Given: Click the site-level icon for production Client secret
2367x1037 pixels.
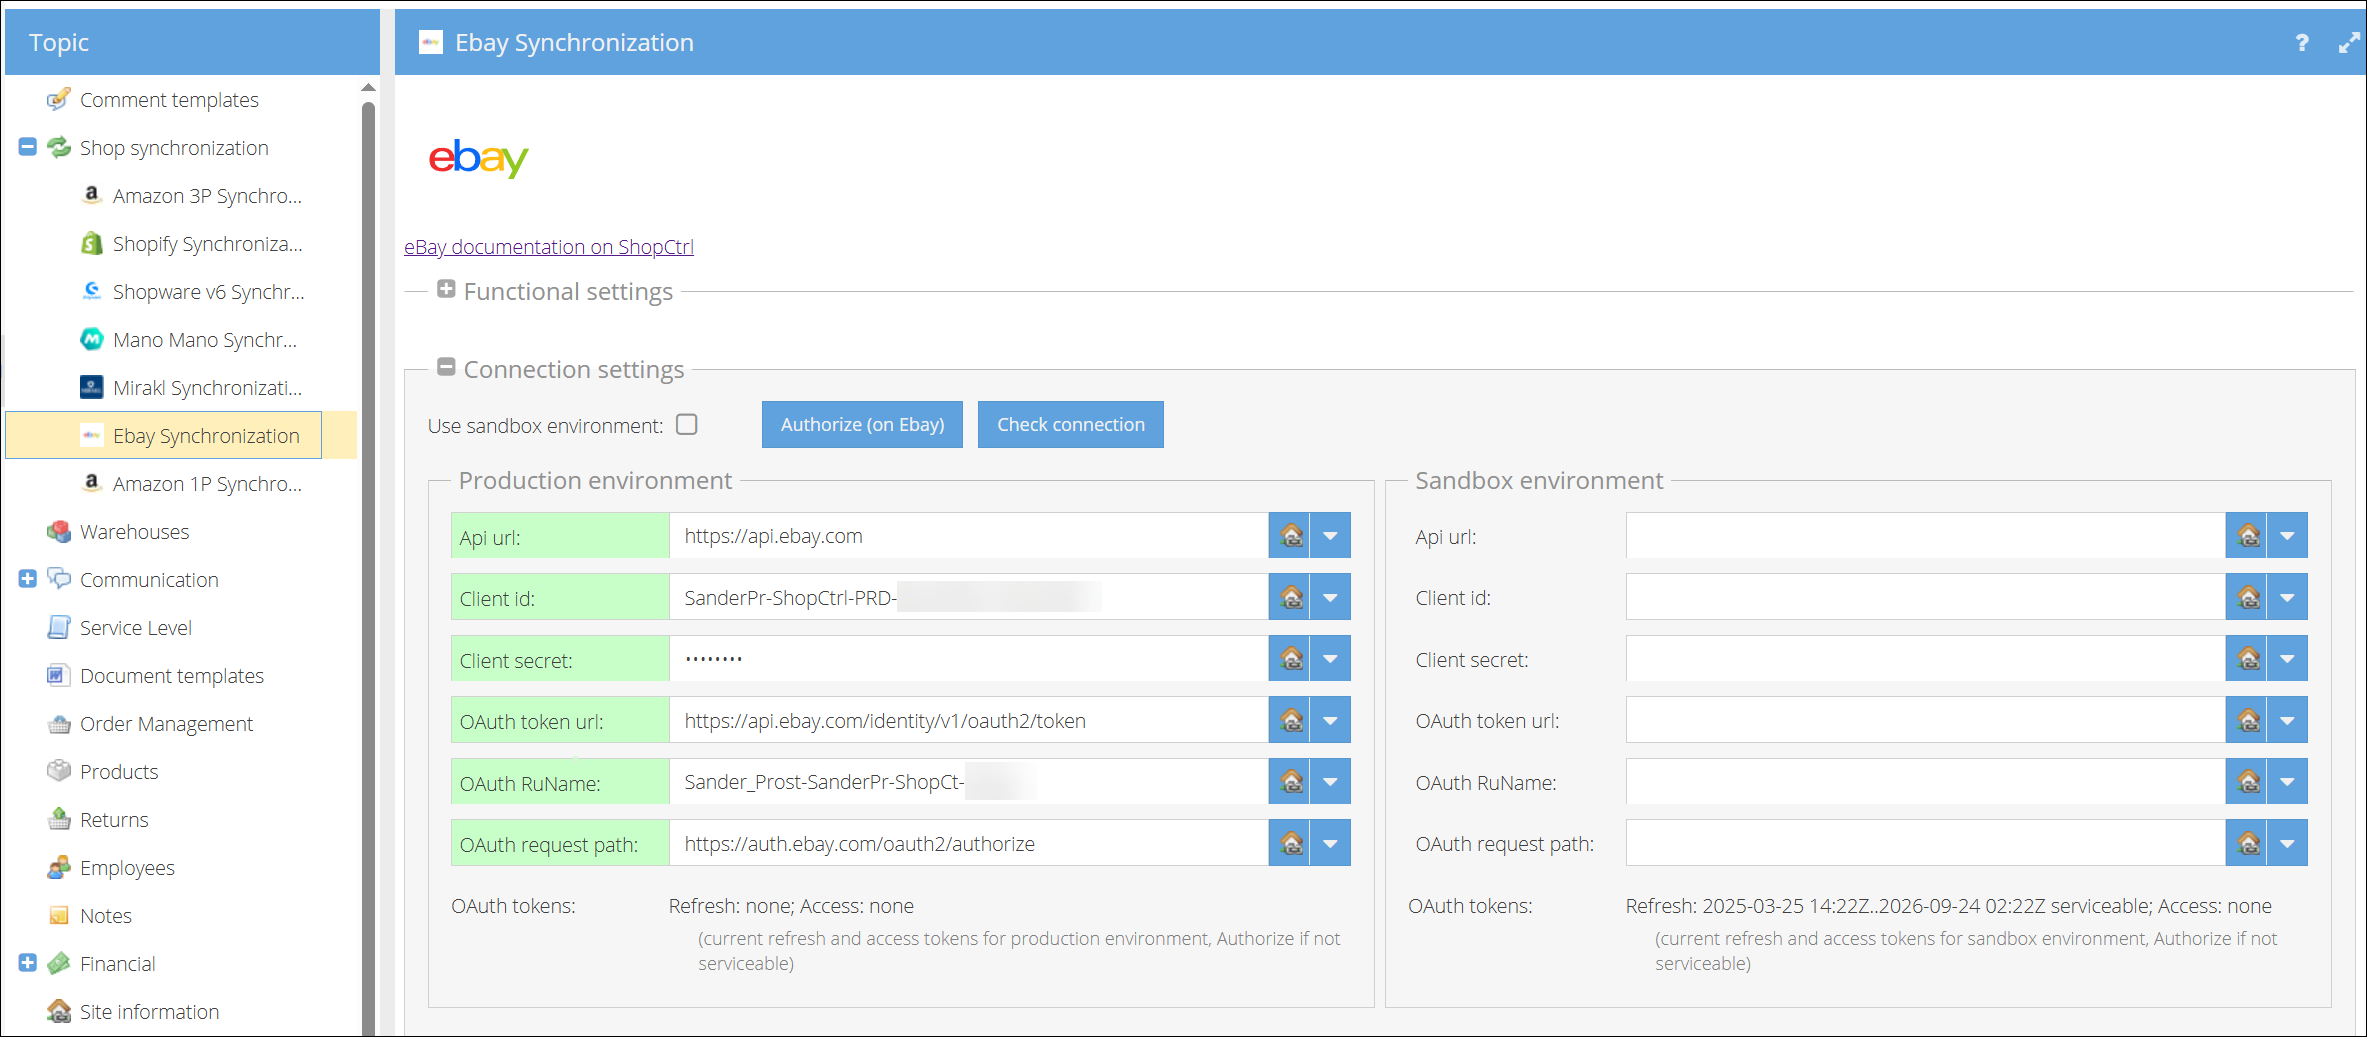Looking at the screenshot, I should click(x=1290, y=659).
